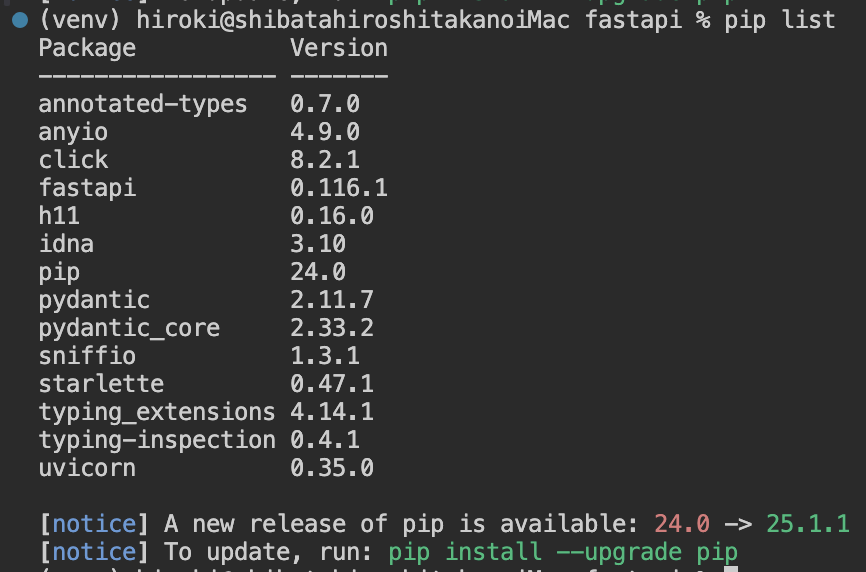Click the green 25.1.1 version number
This screenshot has width=866, height=572.
807,524
